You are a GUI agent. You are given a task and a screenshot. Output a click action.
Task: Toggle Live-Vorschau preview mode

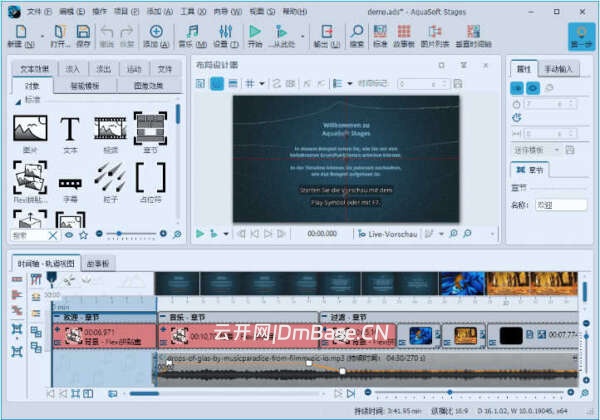tap(387, 234)
